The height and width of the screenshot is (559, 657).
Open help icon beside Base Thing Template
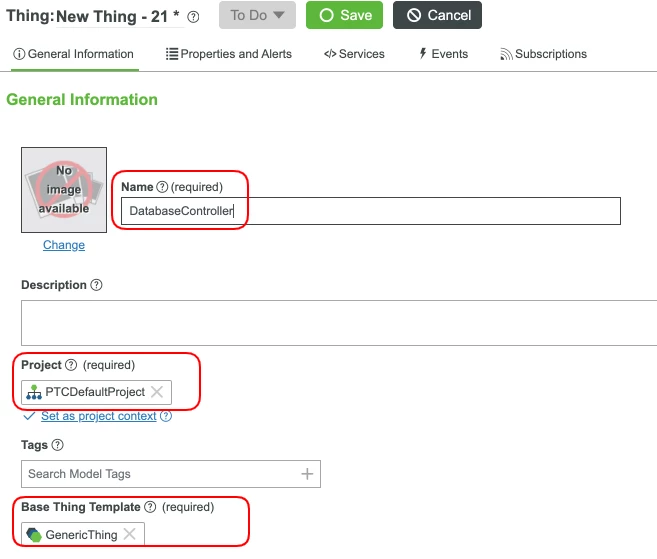tap(150, 507)
